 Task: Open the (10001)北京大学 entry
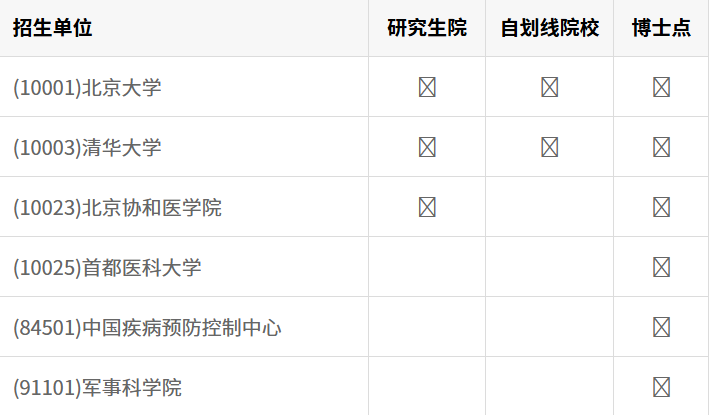click(x=87, y=87)
